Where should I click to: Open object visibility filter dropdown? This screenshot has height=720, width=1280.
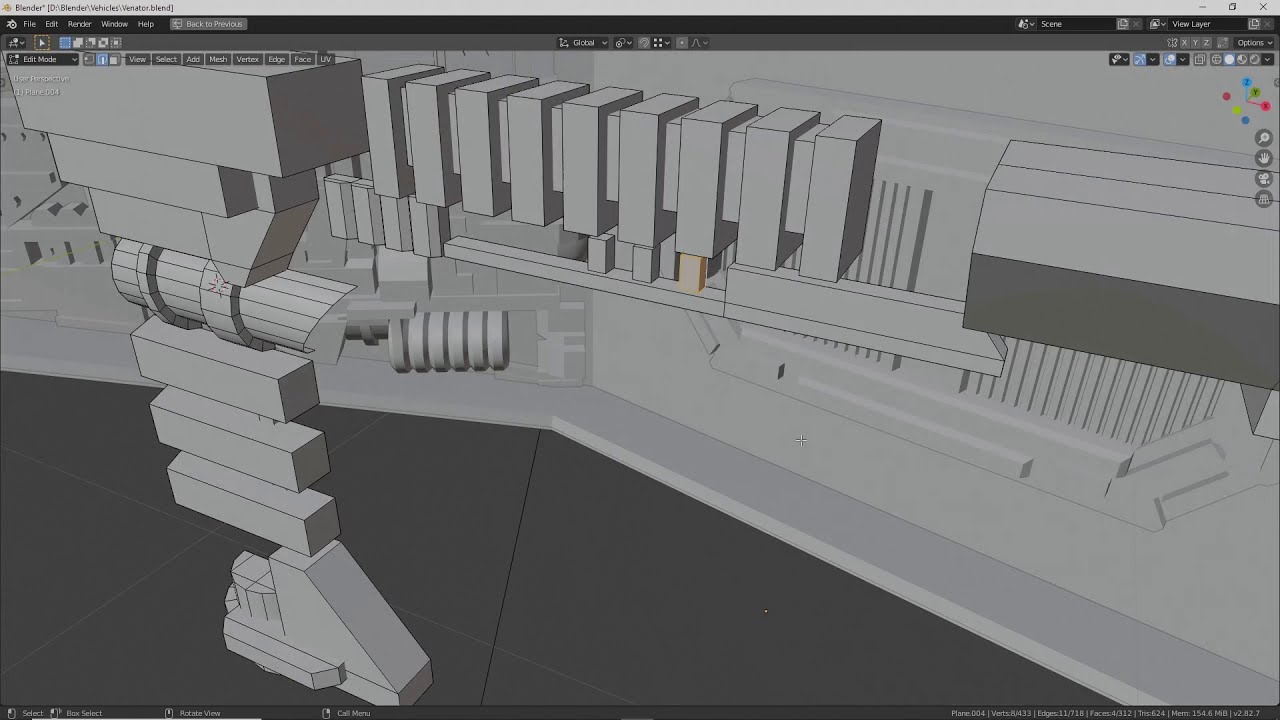coord(1119,59)
